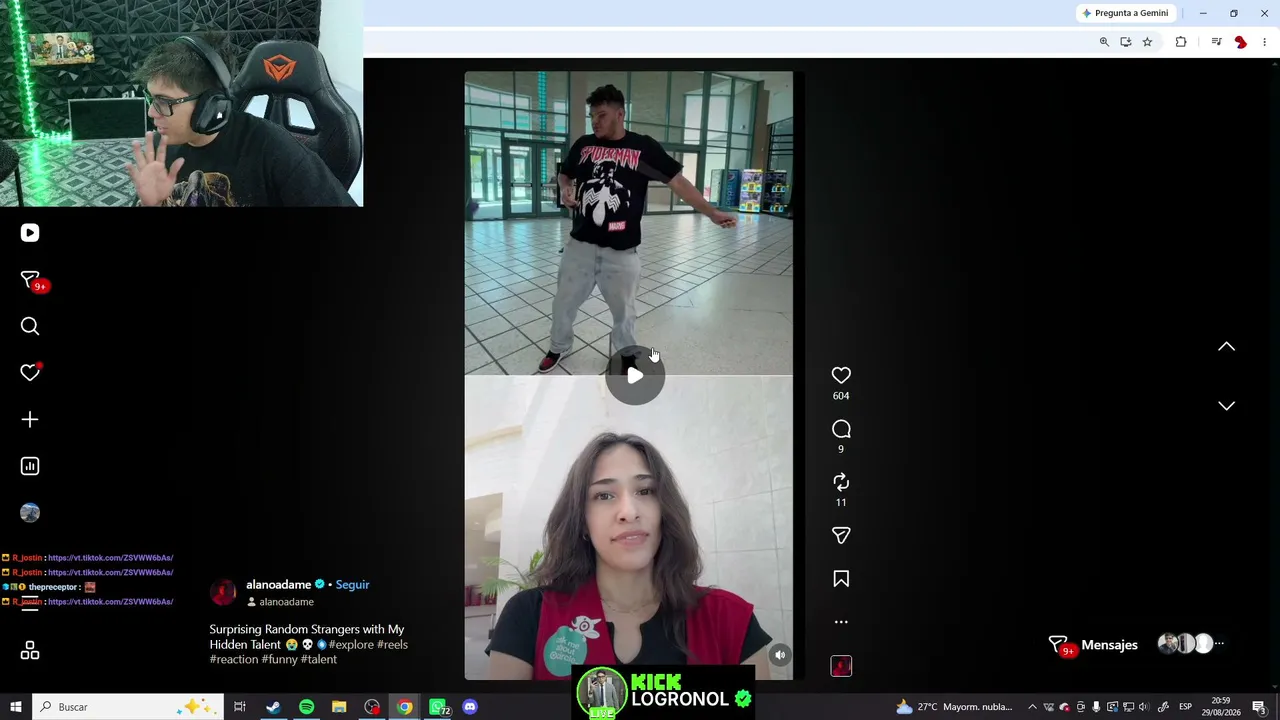This screenshot has height=720, width=1280.
Task: Open R_jostin's first TikTok chat link
Action: [110, 558]
